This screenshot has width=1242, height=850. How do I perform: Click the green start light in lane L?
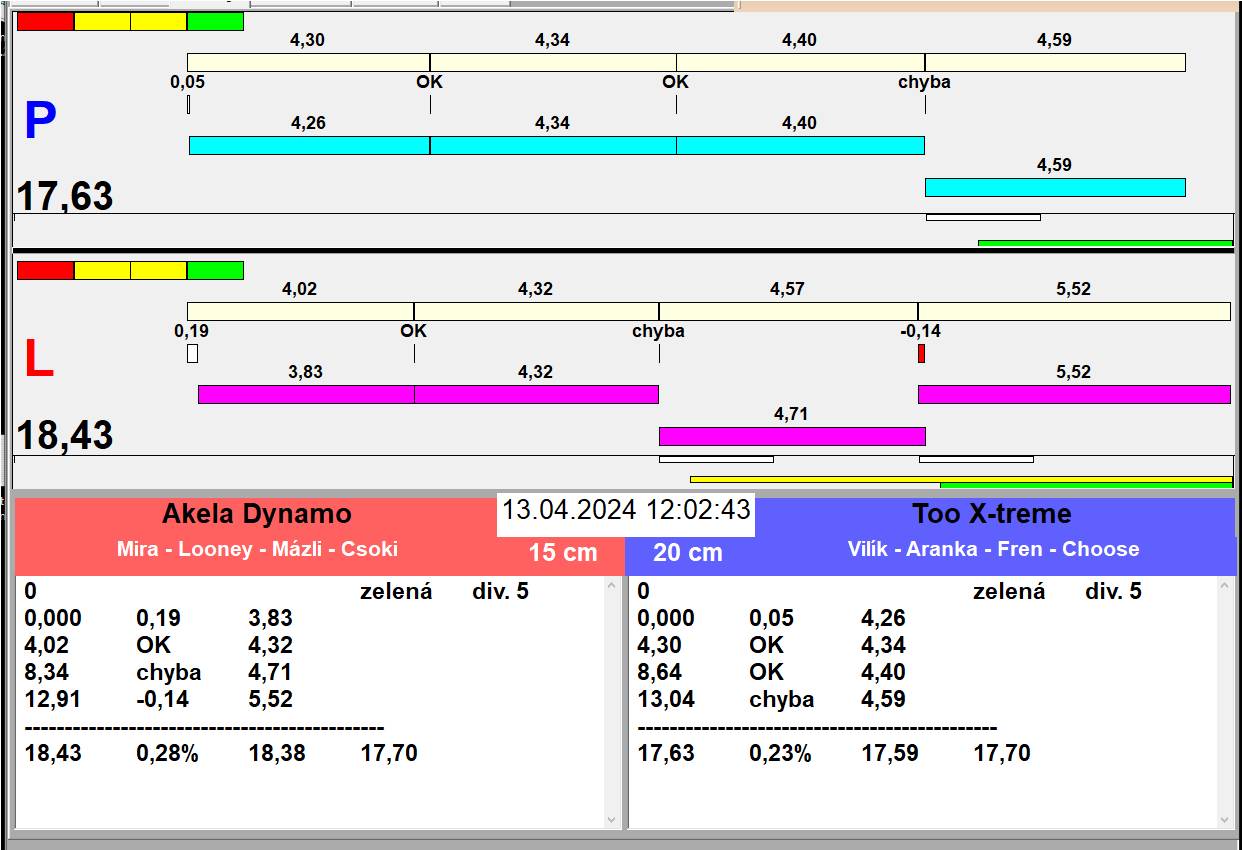[215, 270]
